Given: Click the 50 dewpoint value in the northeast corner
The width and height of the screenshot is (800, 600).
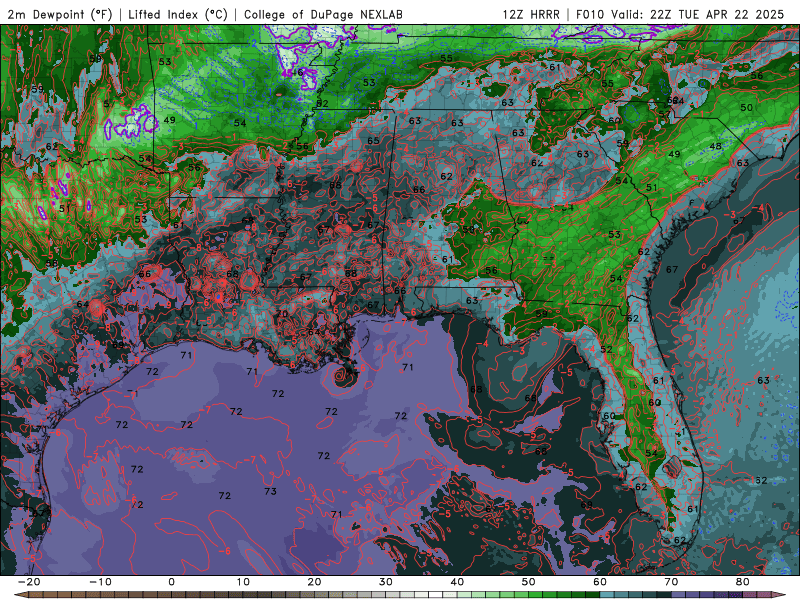Looking at the screenshot, I should tap(746, 107).
